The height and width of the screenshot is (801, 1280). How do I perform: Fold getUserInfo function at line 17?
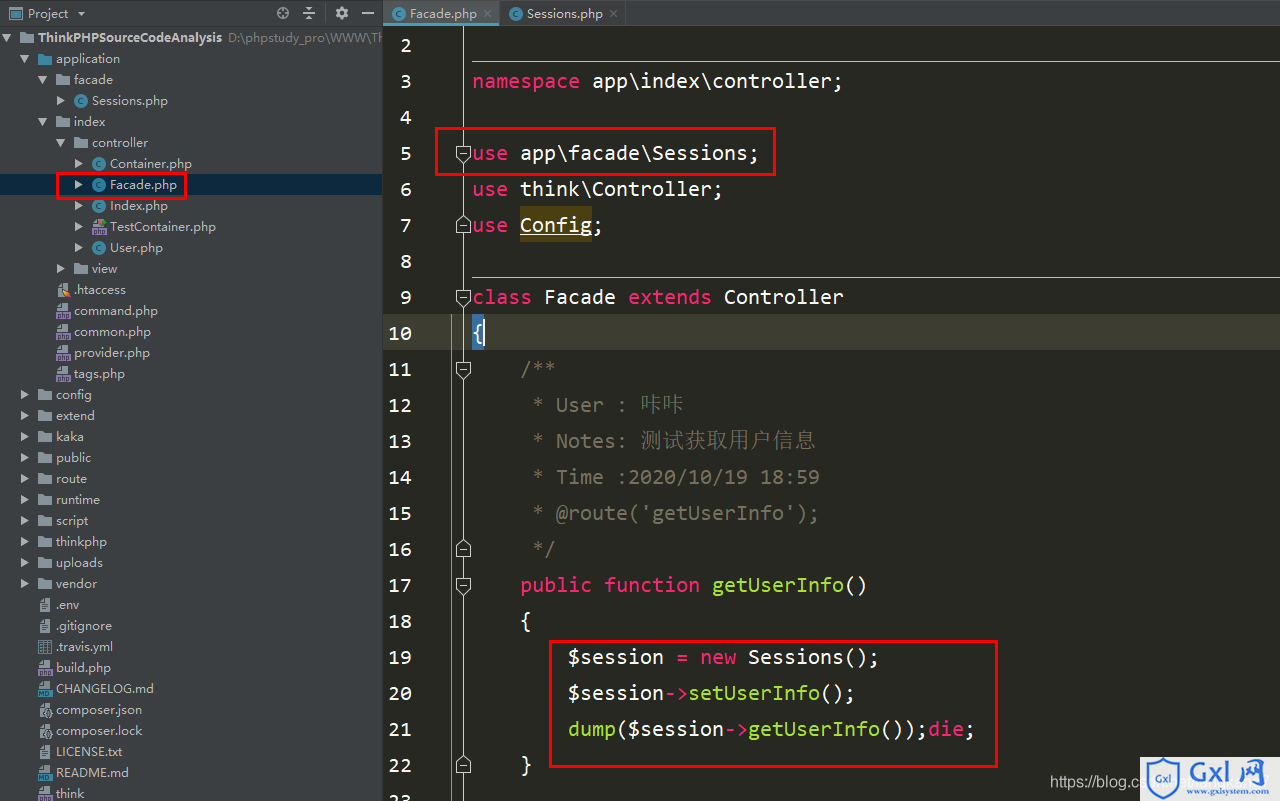pos(463,585)
